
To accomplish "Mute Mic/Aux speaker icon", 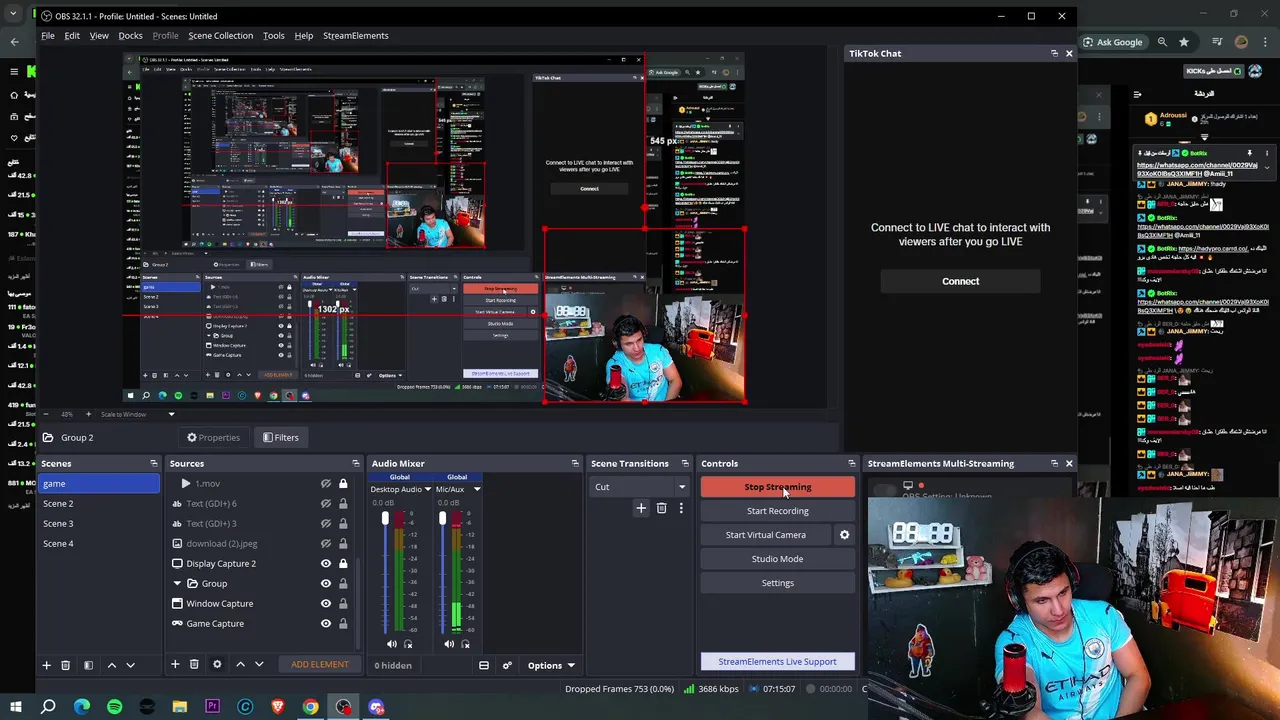I will click(449, 644).
